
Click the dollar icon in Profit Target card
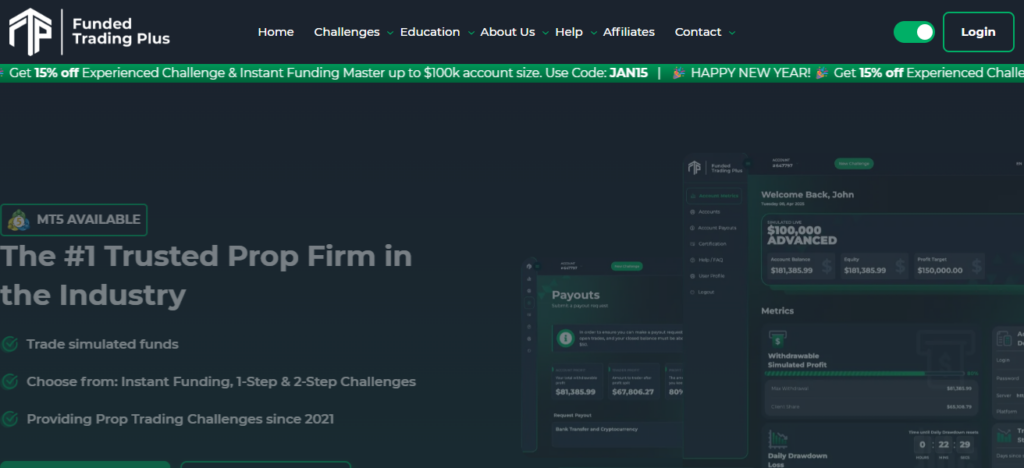click(x=976, y=266)
